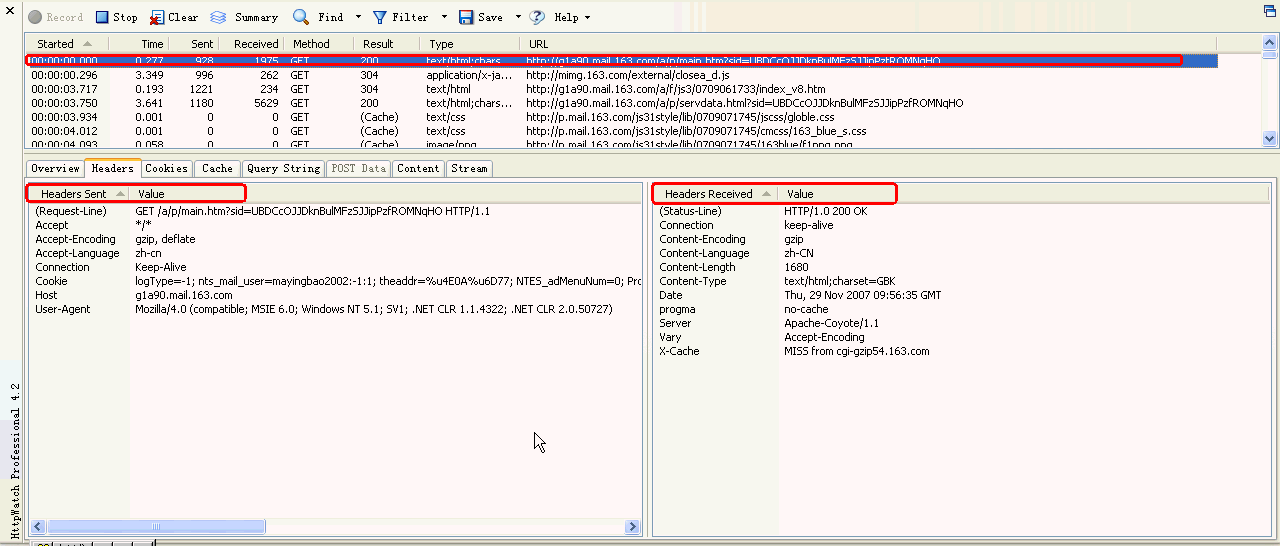Viewport: 1280px width, 546px height.
Task: Click the Find magnifier icon
Action: 301,17
